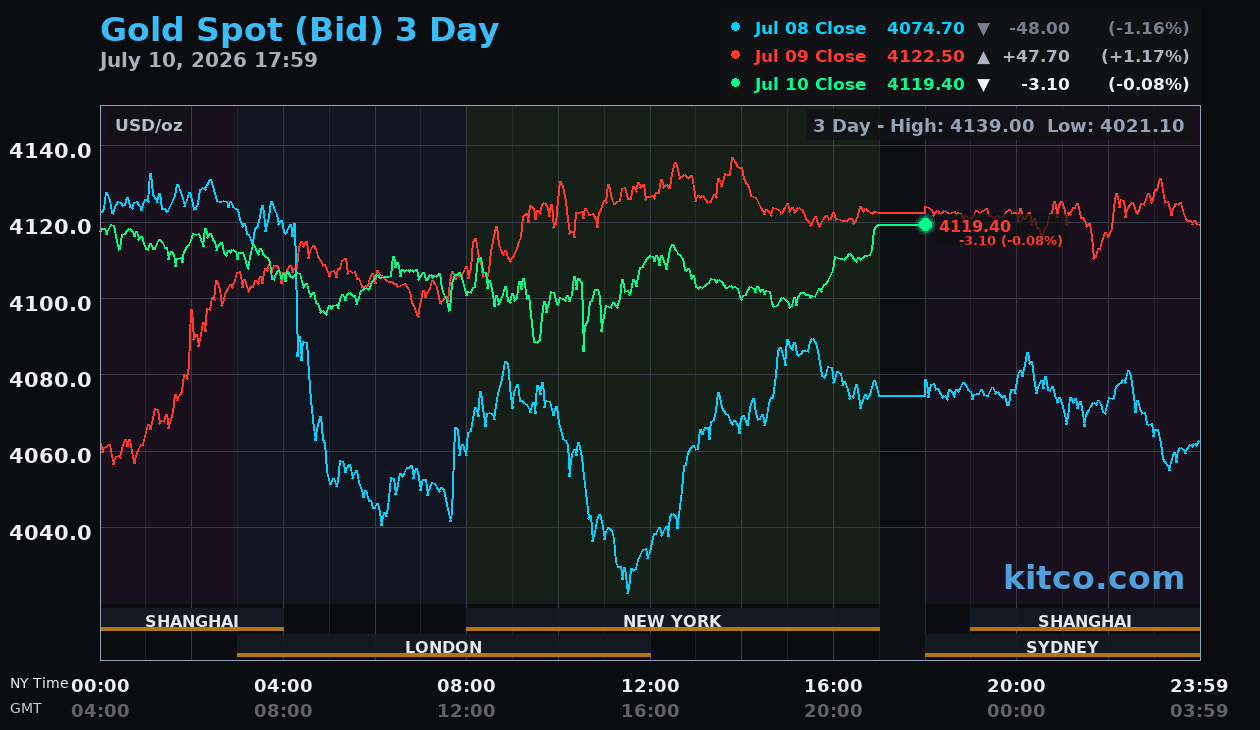The height and width of the screenshot is (730, 1260).
Task: Click the down arrow next to -3.10 in legend
Action: point(983,85)
